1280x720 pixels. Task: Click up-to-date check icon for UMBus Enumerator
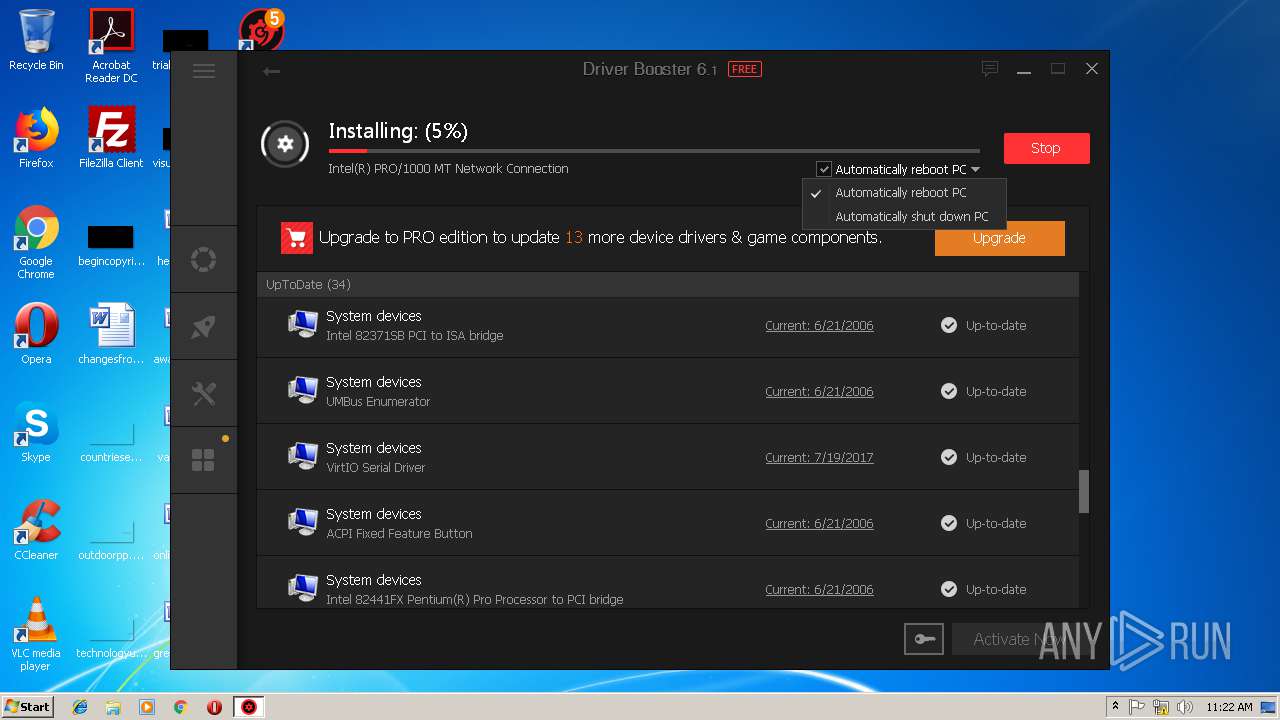(949, 391)
